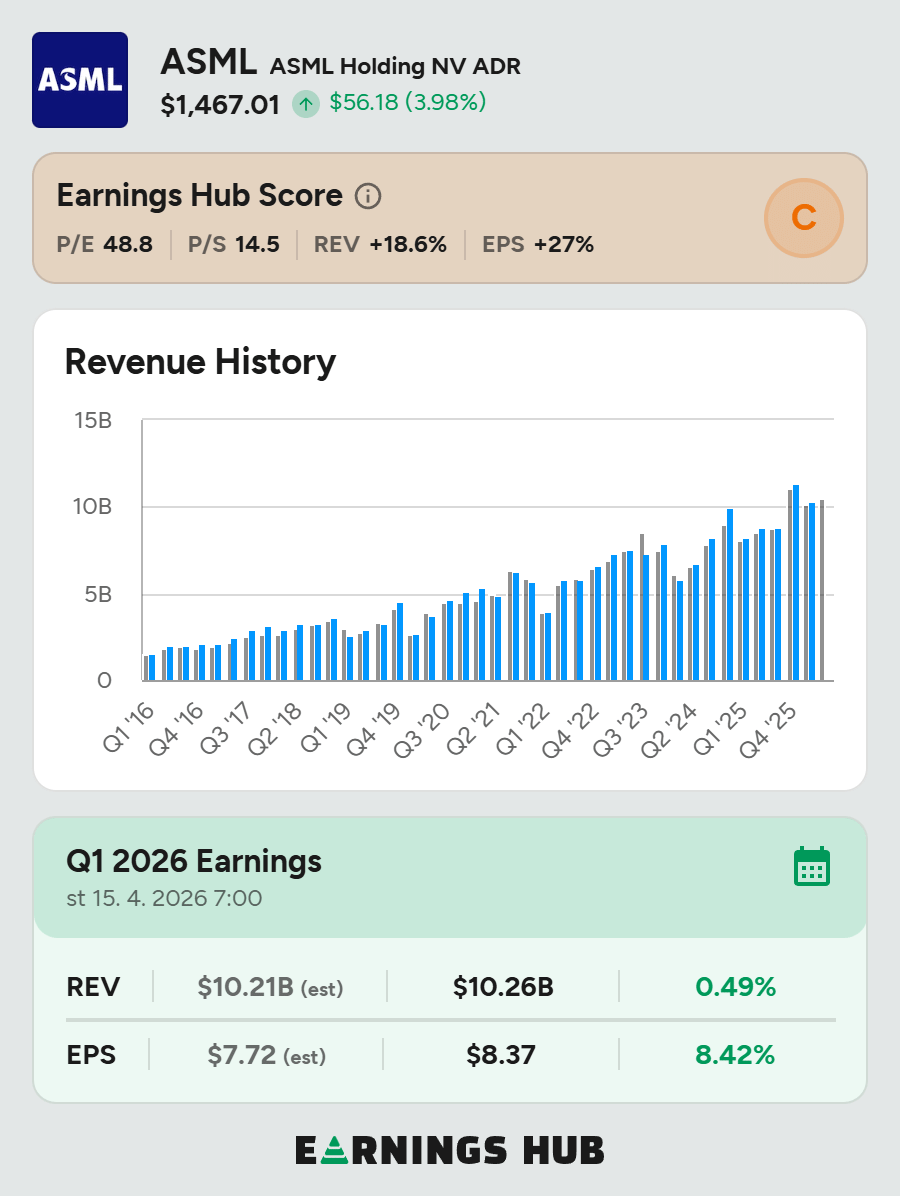900x1196 pixels.
Task: Select the P/S 14.5 metric
Action: pyautogui.click(x=234, y=244)
